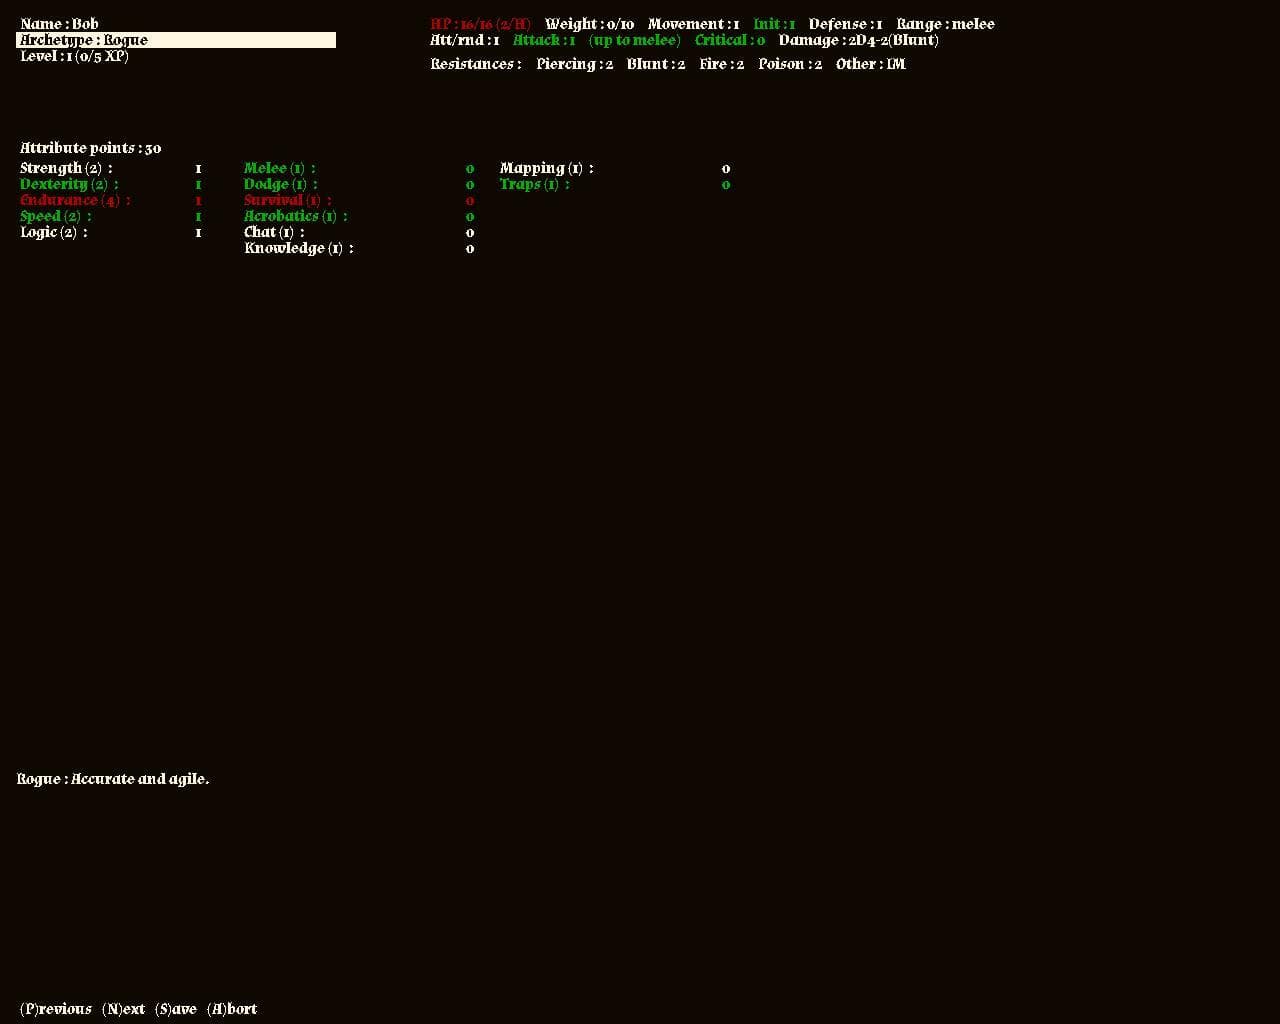The image size is (1280, 1024).
Task: Click the value 1 in Logic row
Action: click(198, 233)
